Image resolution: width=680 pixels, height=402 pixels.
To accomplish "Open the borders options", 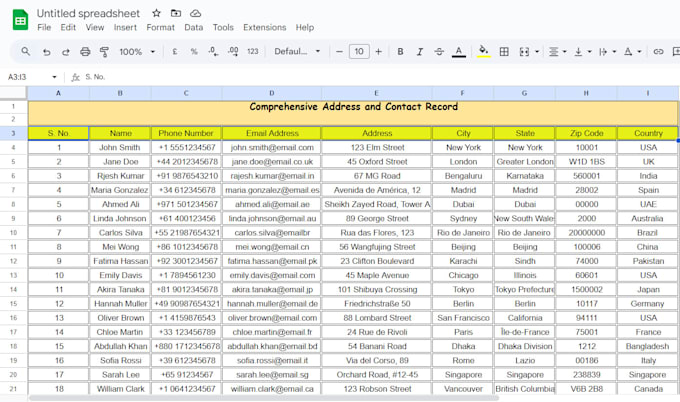I will [x=504, y=52].
